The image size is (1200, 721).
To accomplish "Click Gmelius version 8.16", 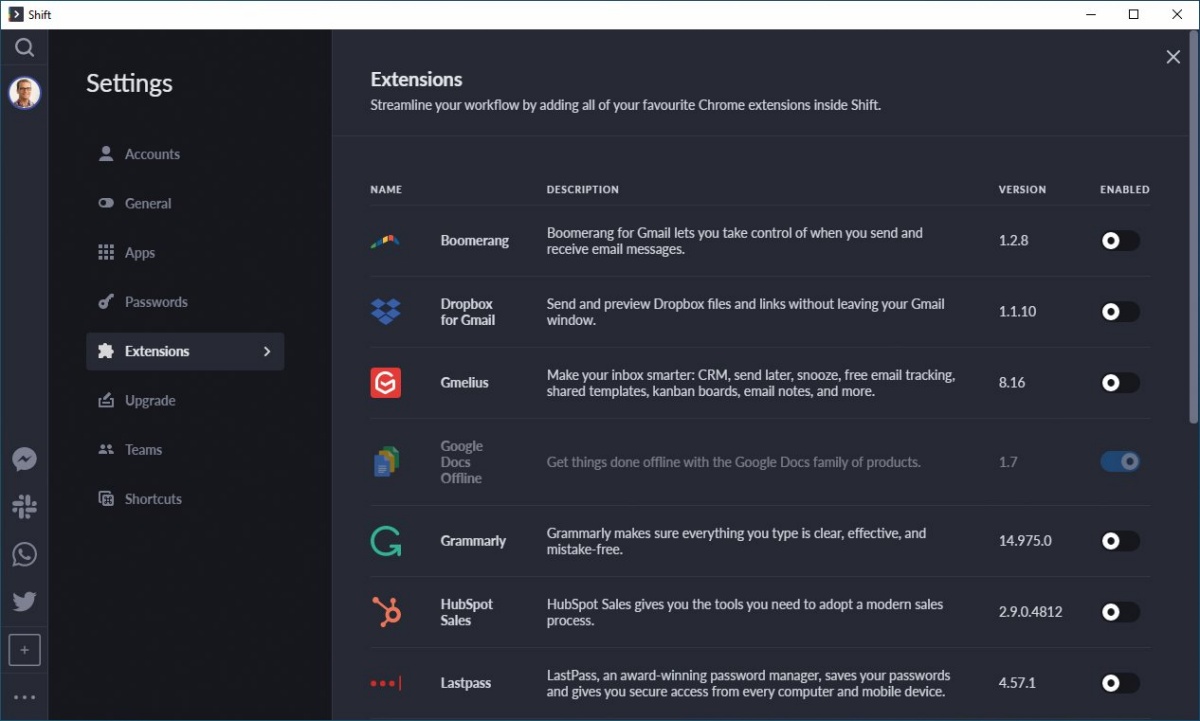I will click(1012, 383).
